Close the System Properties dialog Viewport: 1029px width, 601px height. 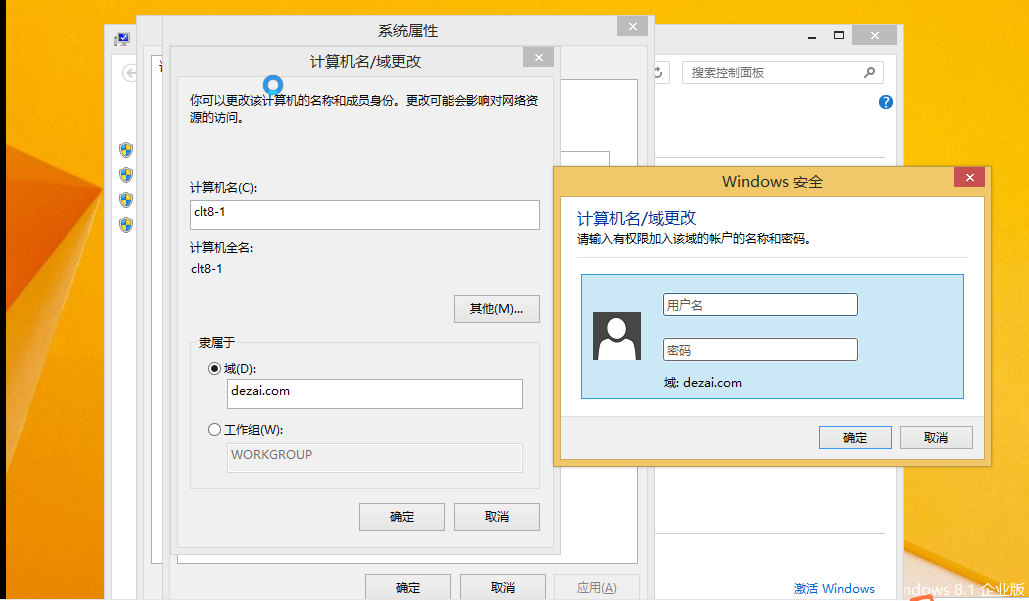coord(633,26)
